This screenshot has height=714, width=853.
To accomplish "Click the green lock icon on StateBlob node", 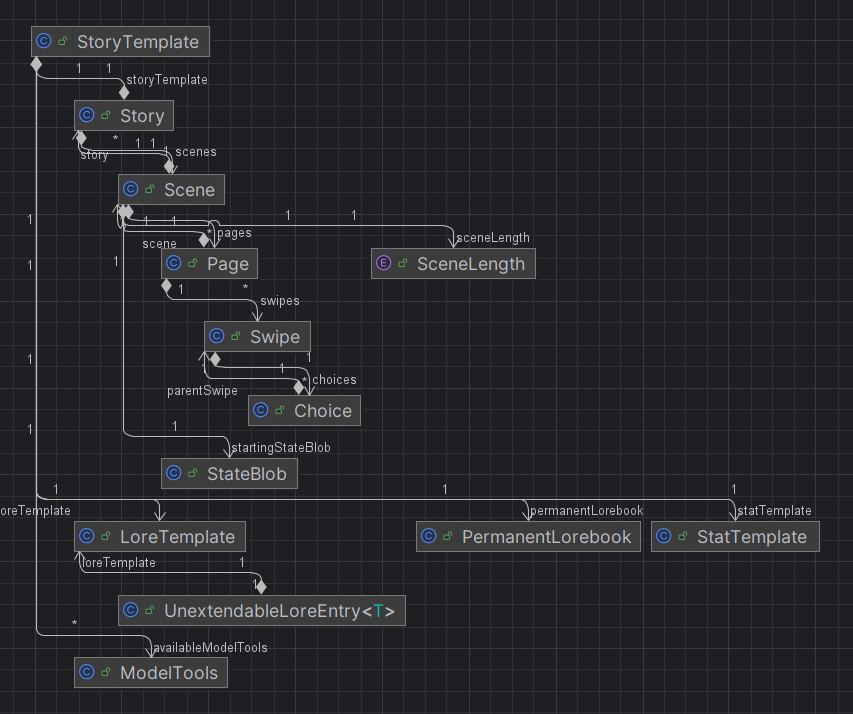I will point(193,473).
